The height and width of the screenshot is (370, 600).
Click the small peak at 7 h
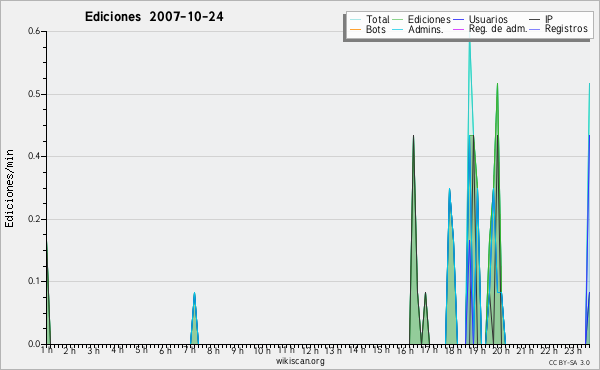(x=194, y=318)
